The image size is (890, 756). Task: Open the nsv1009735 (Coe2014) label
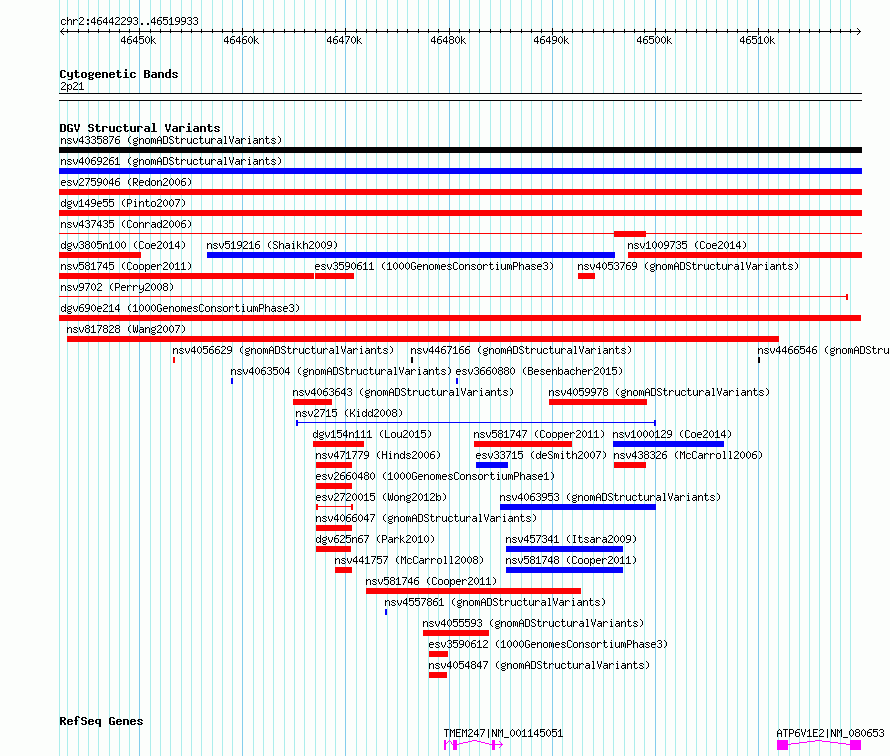click(687, 245)
